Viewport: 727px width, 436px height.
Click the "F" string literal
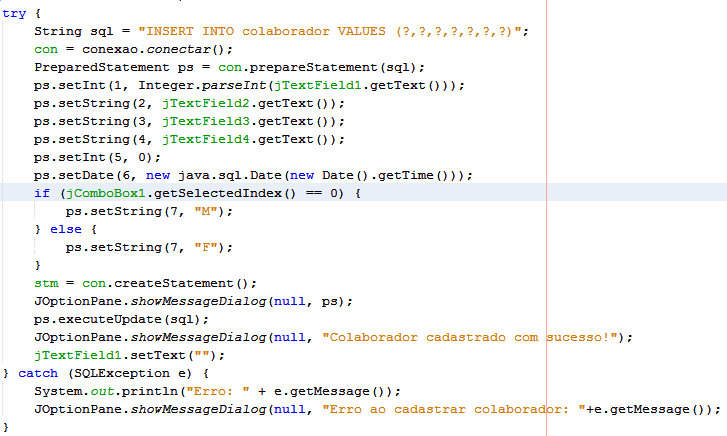click(x=206, y=248)
